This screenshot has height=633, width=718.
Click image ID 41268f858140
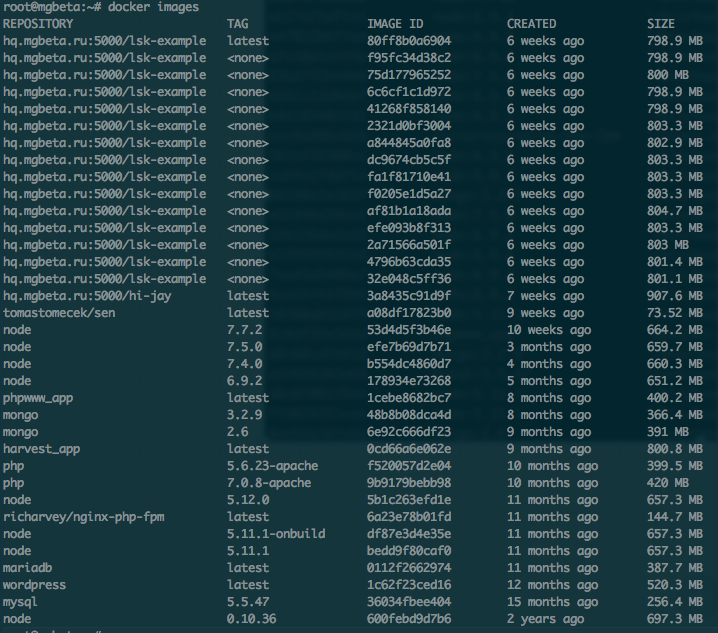pyautogui.click(x=409, y=109)
